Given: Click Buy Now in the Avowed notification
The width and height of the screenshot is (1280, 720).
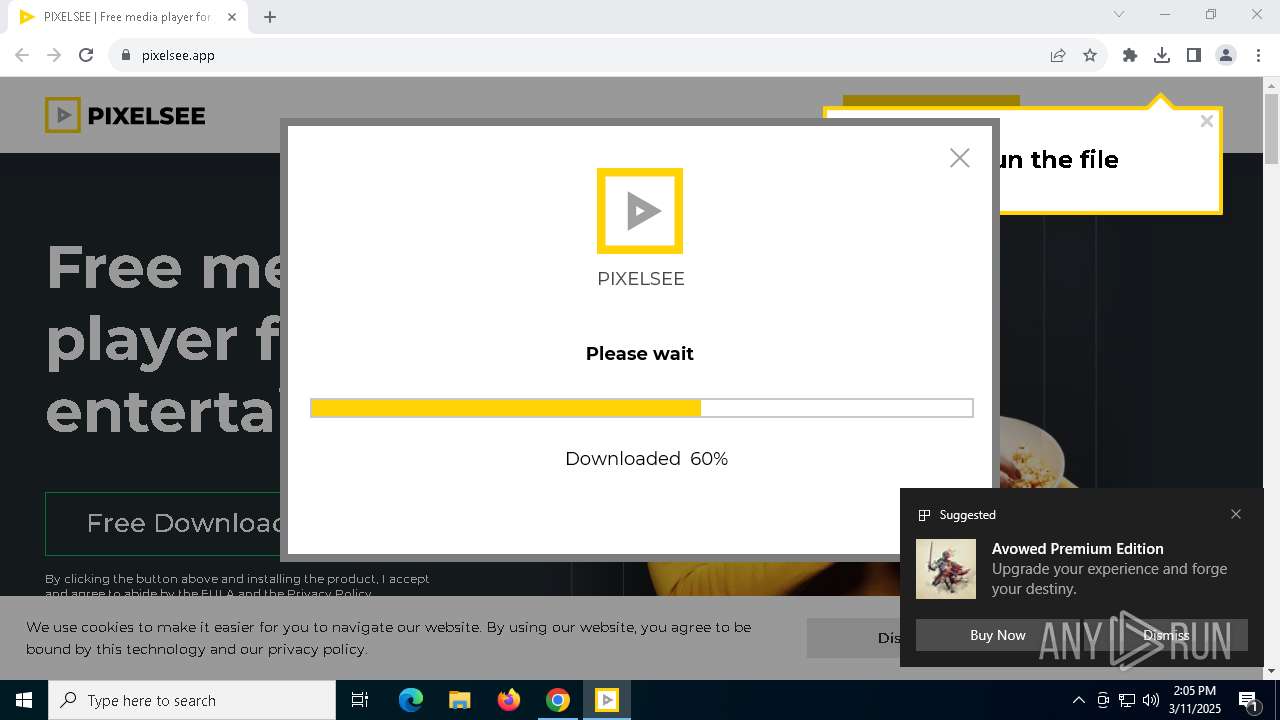Looking at the screenshot, I should (x=998, y=635).
